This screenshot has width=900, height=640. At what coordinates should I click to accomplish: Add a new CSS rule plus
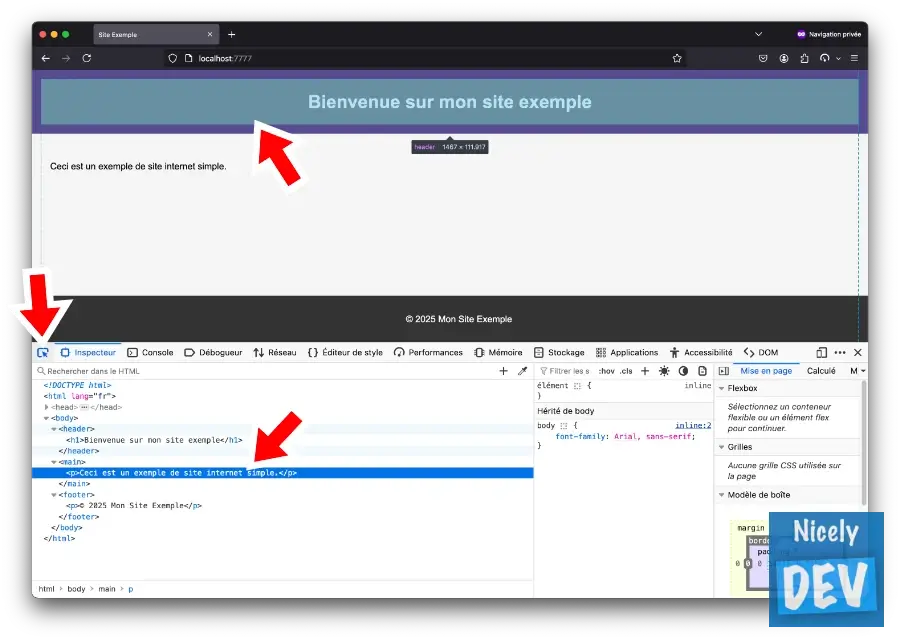[x=645, y=371]
